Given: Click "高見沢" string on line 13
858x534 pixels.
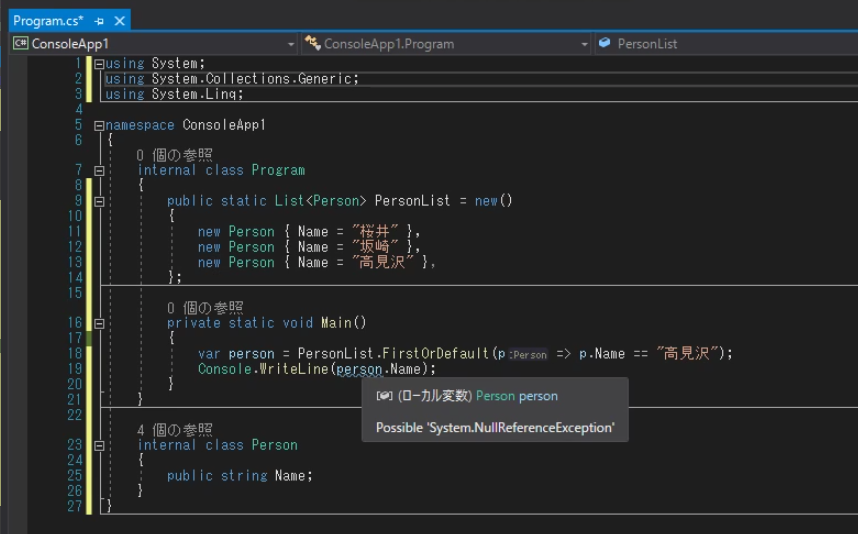Looking at the screenshot, I should point(382,262).
